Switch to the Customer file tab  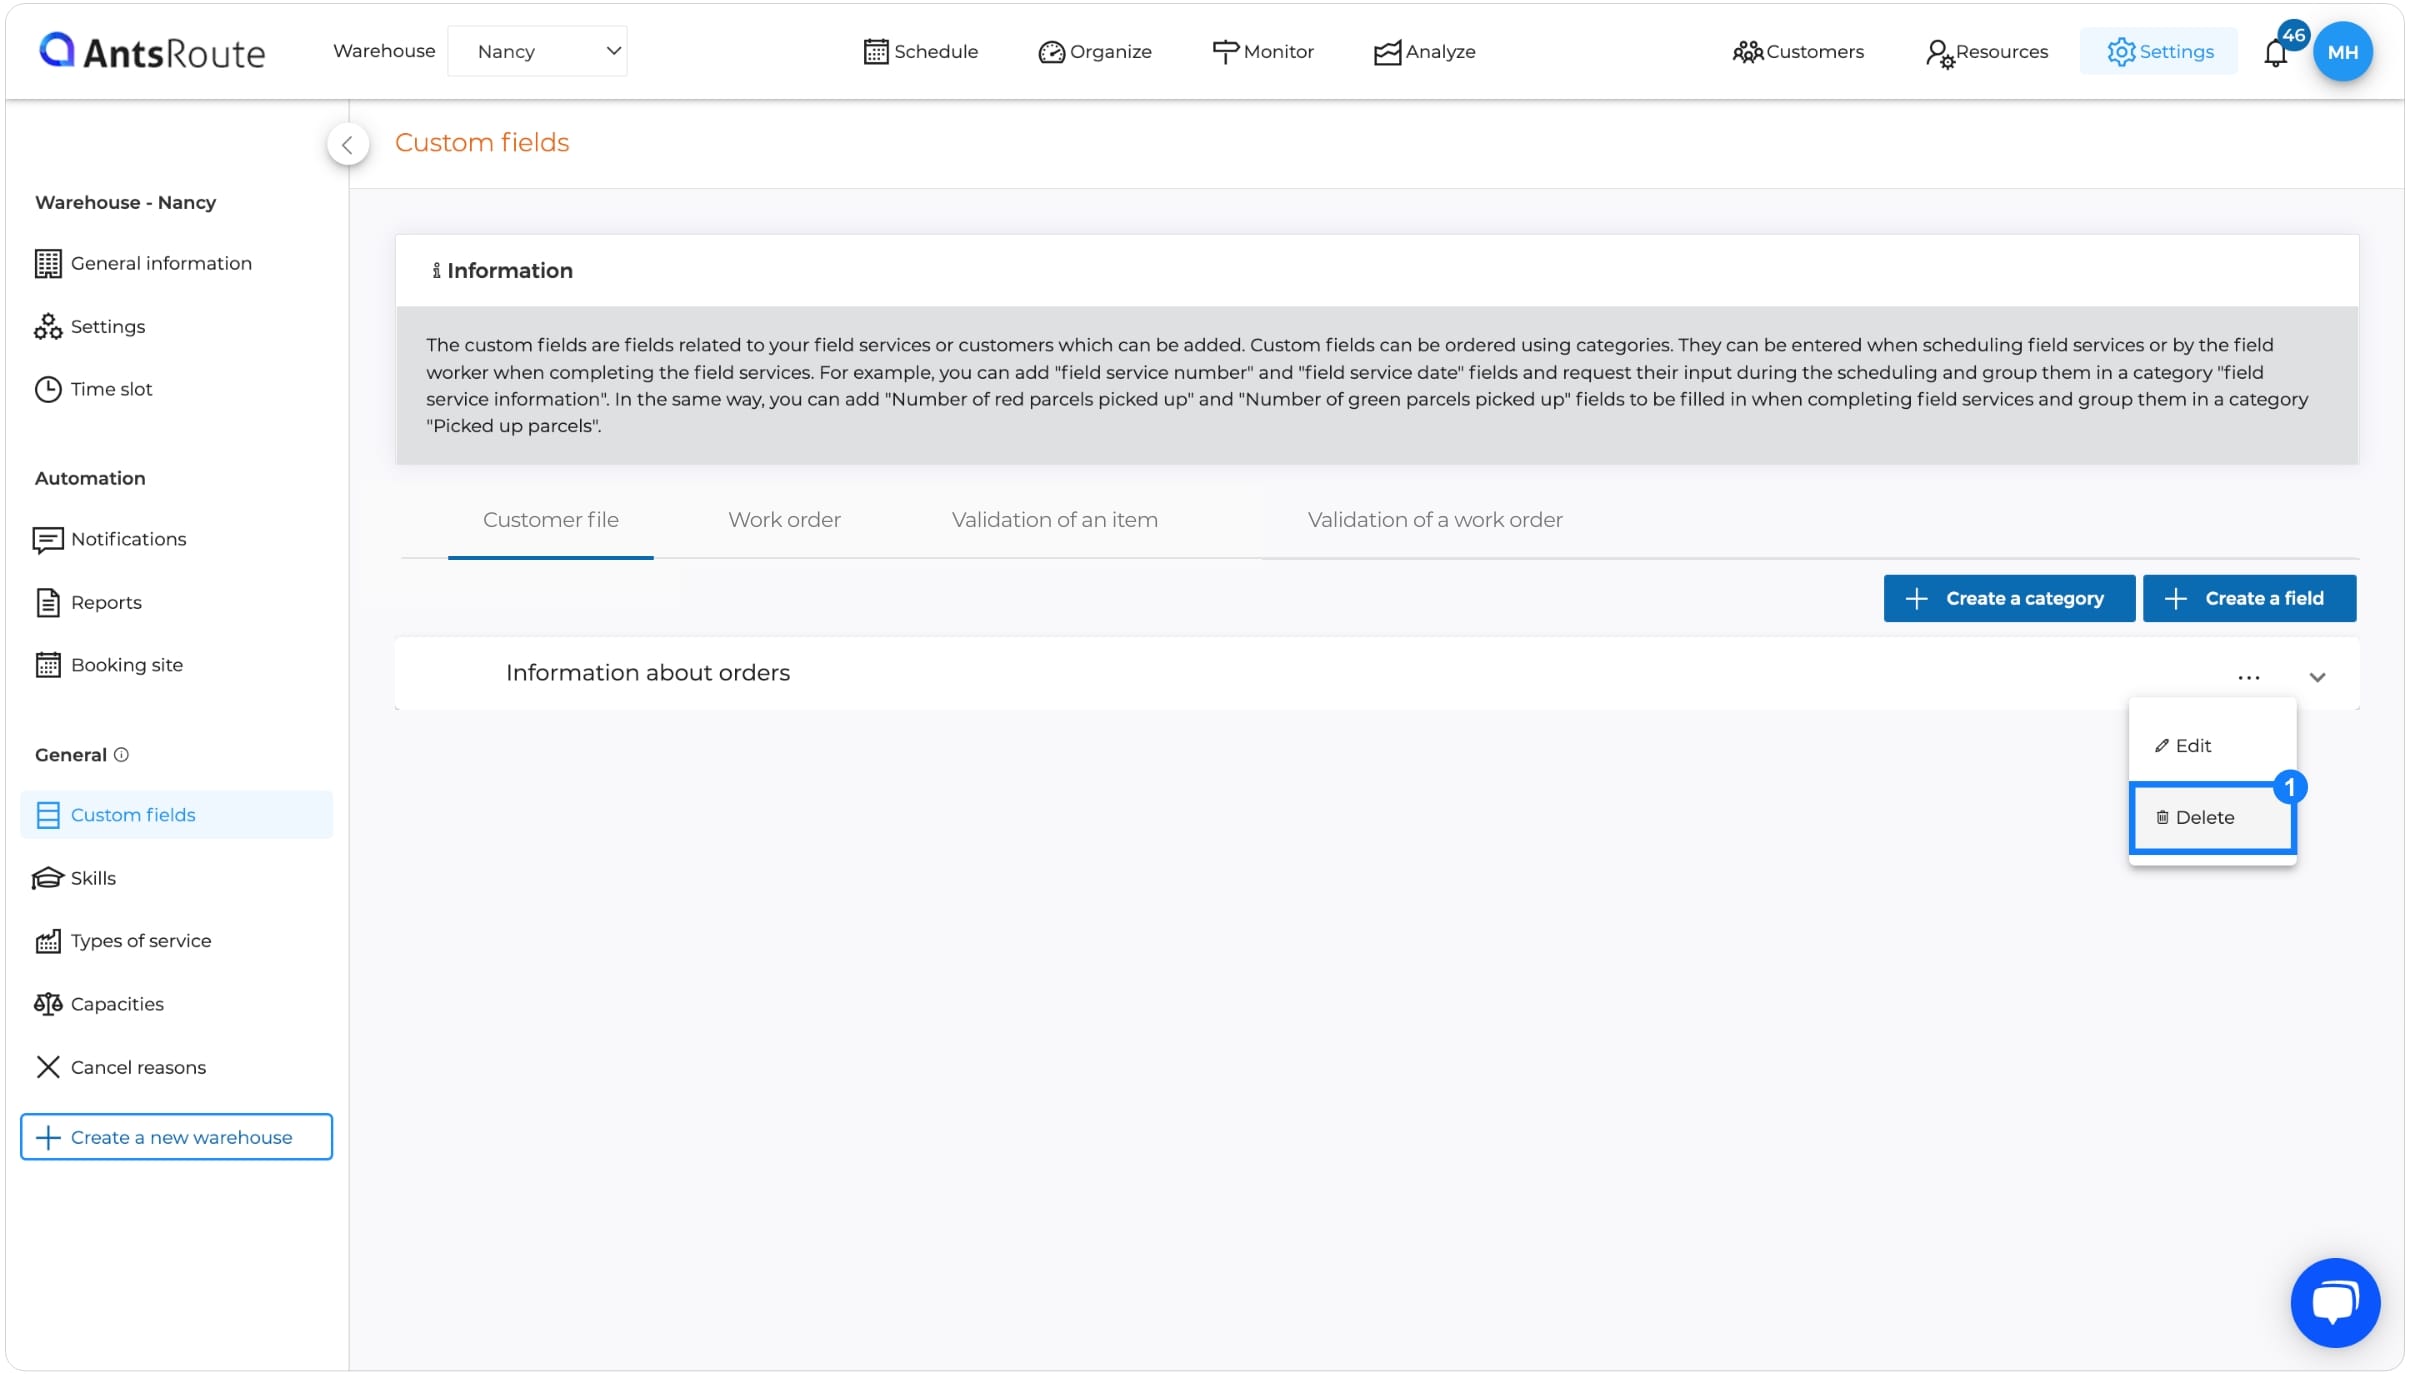[551, 520]
